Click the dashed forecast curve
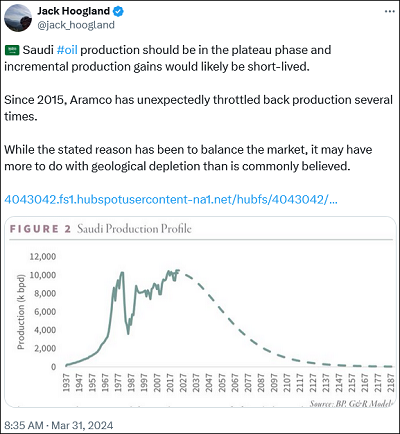Image resolution: width=400 pixels, height=434 pixels. 233,323
